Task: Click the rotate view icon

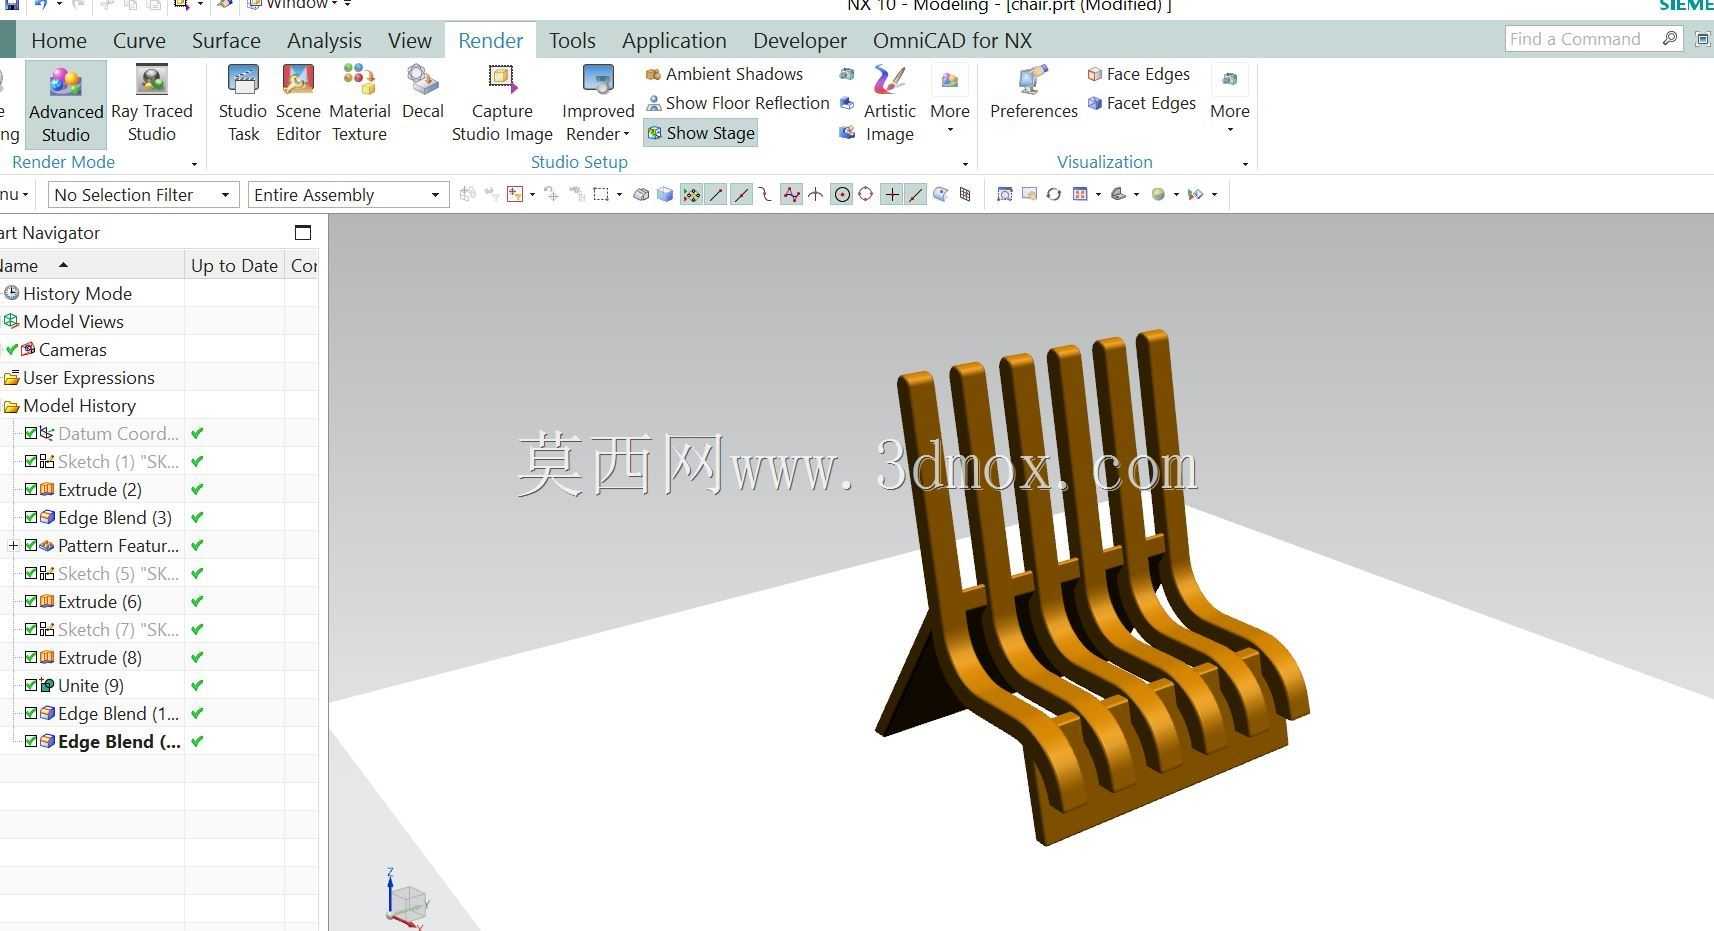Action: 1054,195
